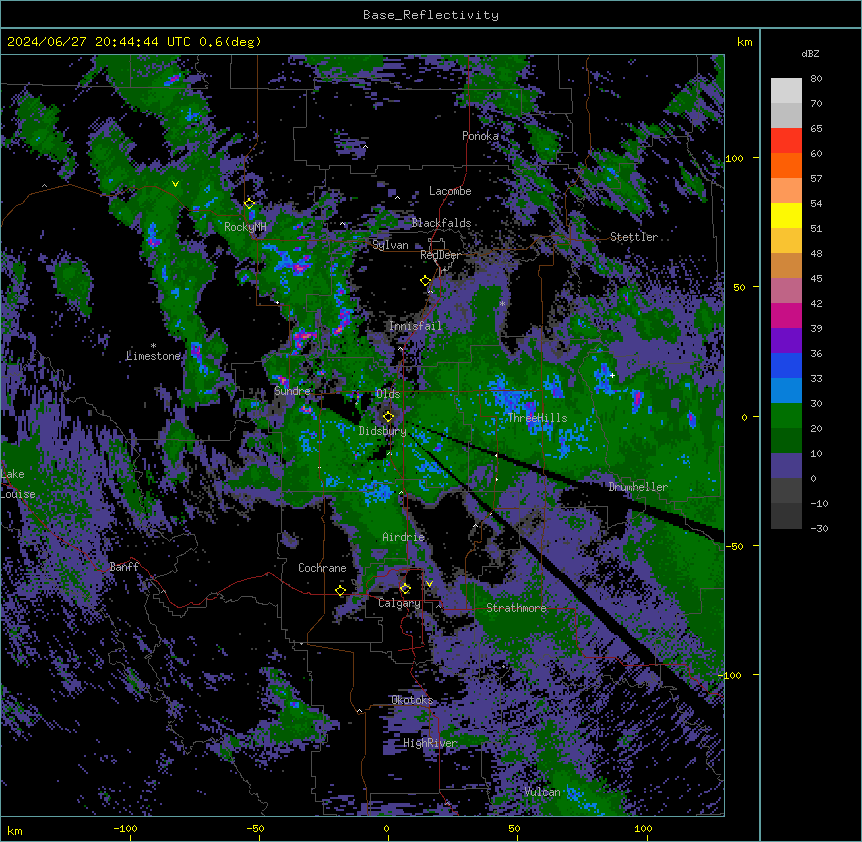862x842 pixels.
Task: Click the -50 tick label on the right axis
Action: pyautogui.click(x=734, y=546)
